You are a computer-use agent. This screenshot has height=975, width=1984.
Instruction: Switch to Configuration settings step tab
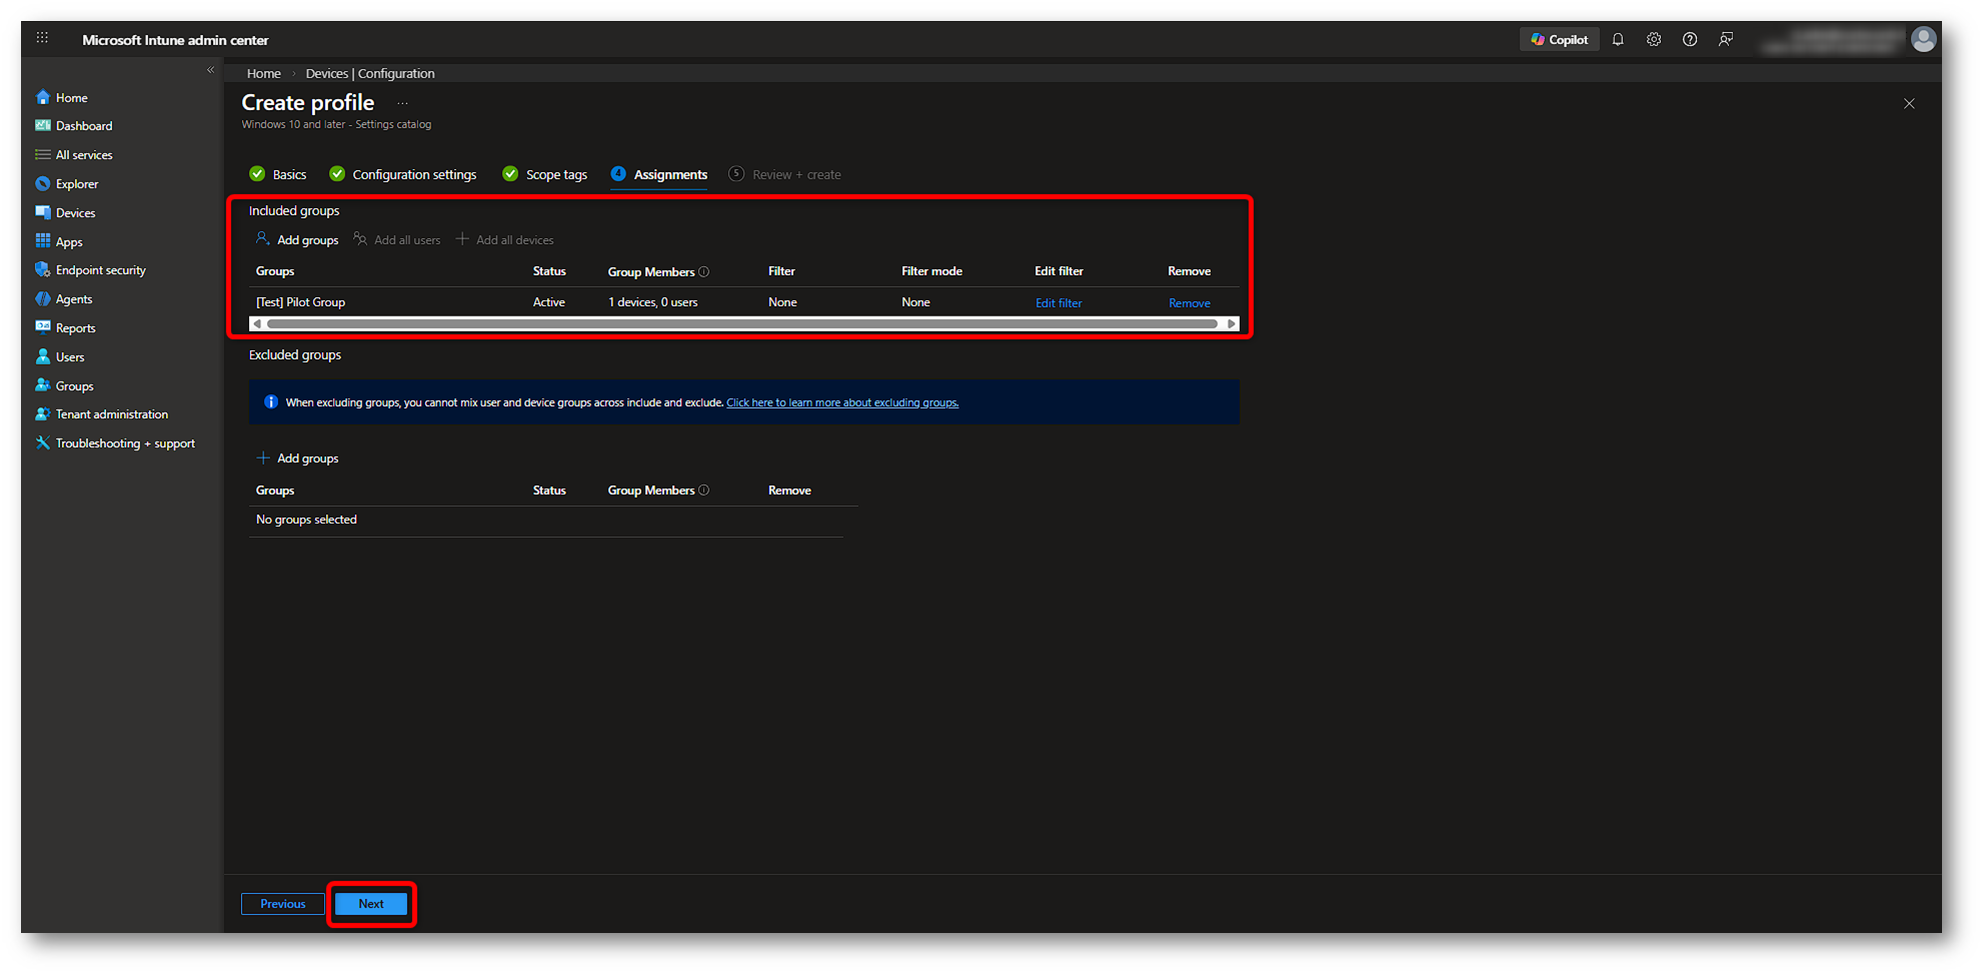(x=403, y=175)
